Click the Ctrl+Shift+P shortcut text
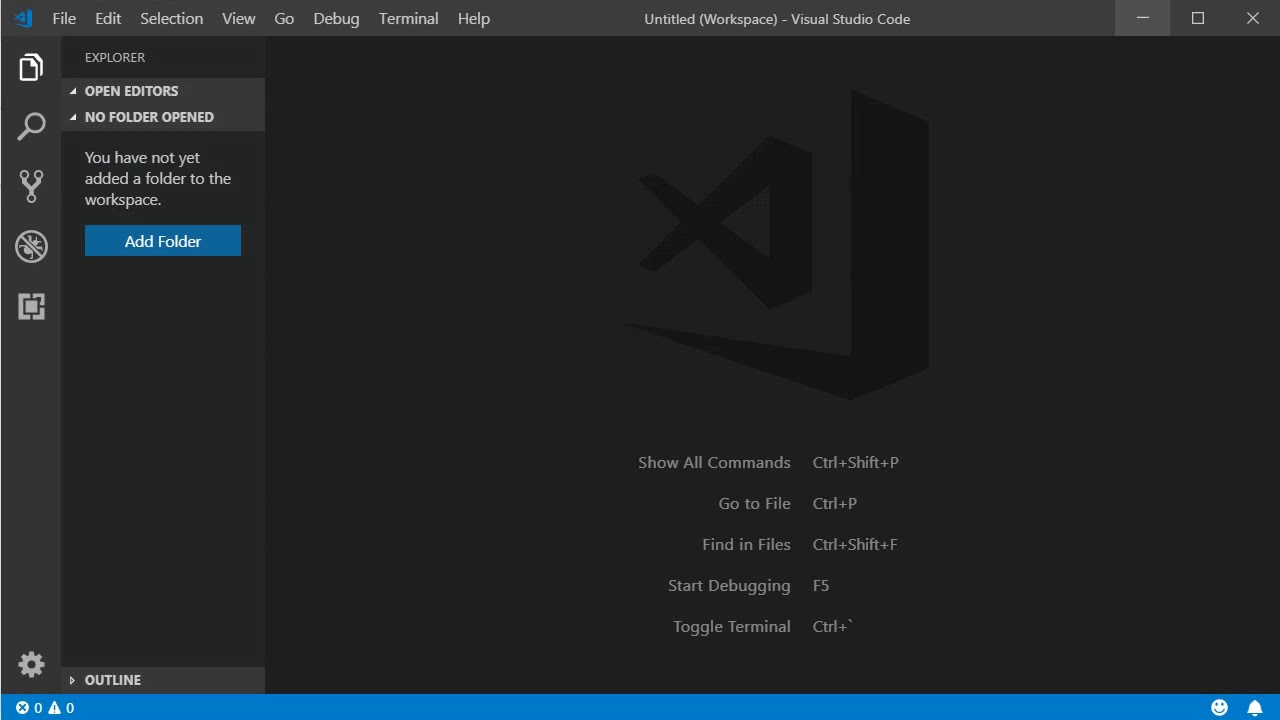 click(x=856, y=462)
